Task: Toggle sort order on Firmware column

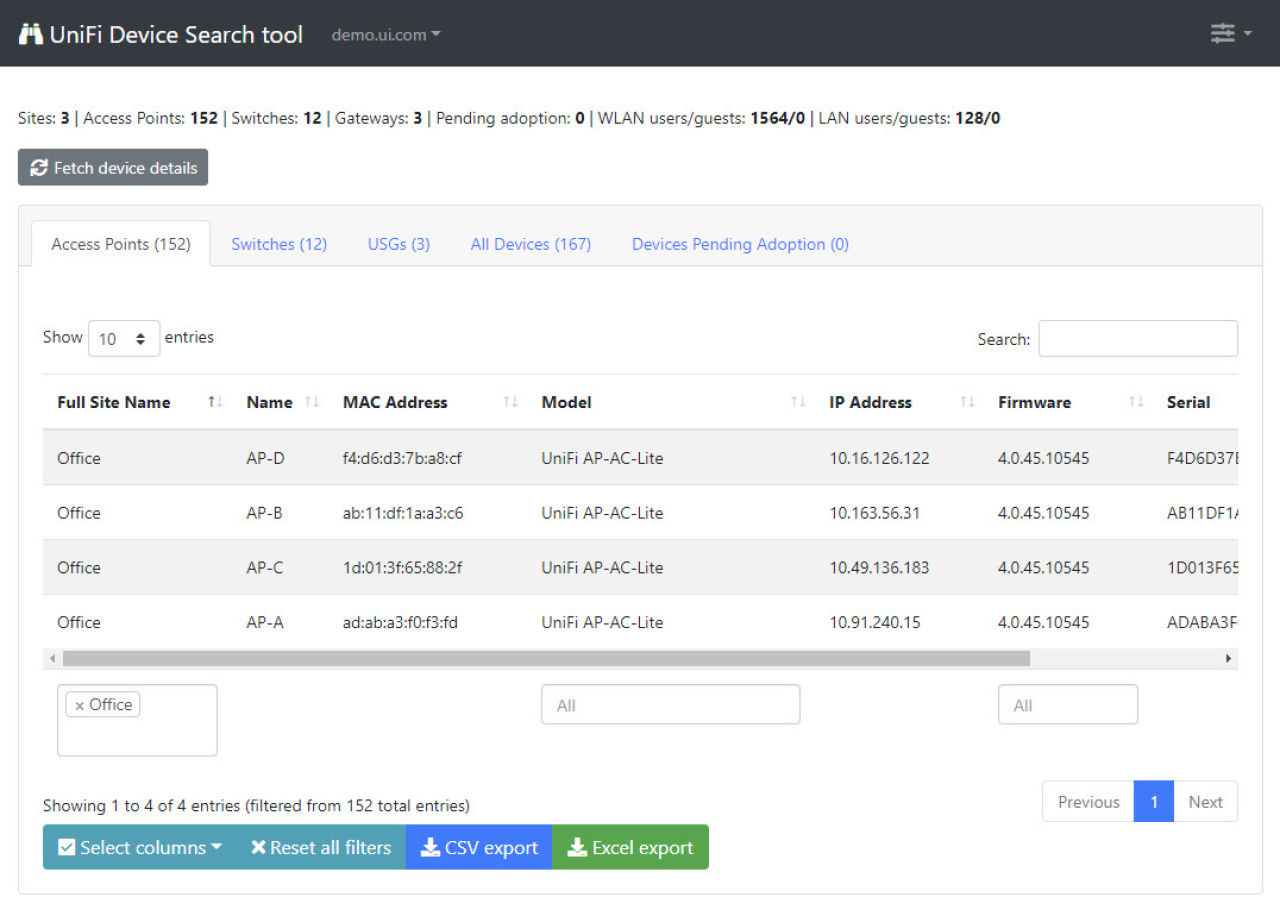Action: point(1135,402)
